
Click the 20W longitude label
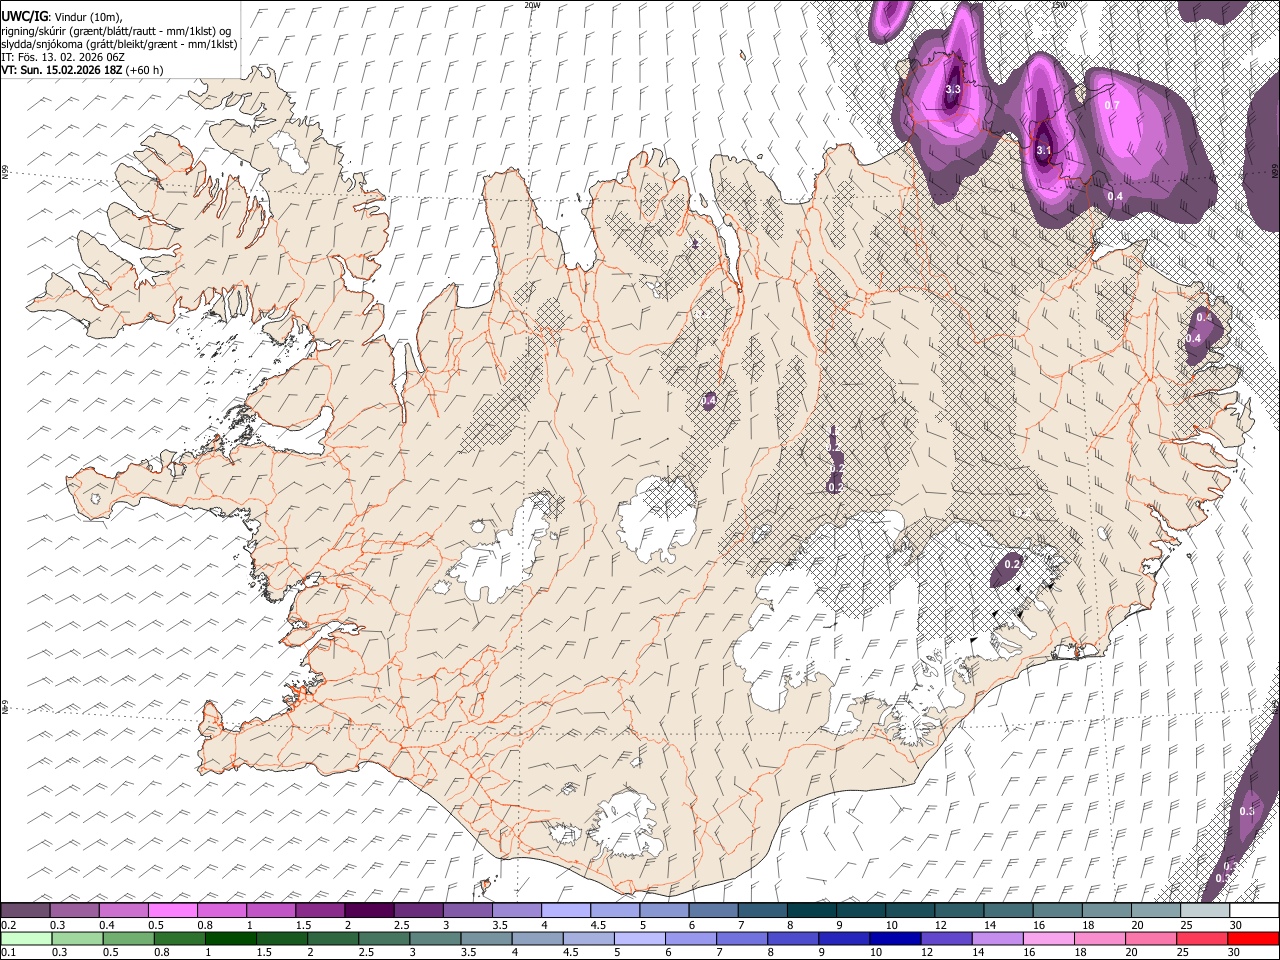click(532, 5)
